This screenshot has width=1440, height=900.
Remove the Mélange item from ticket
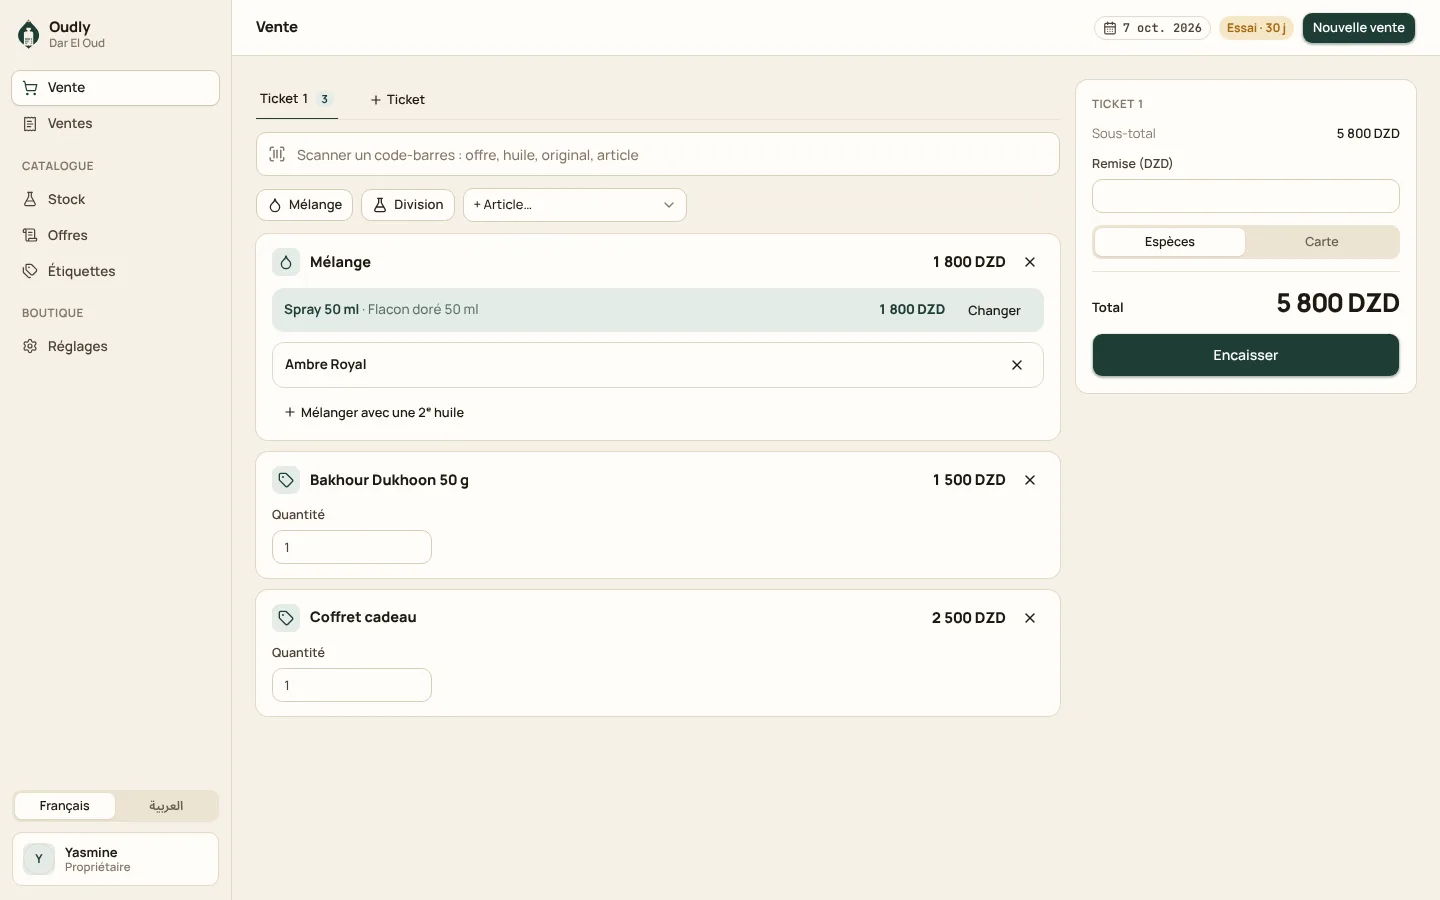pos(1030,262)
